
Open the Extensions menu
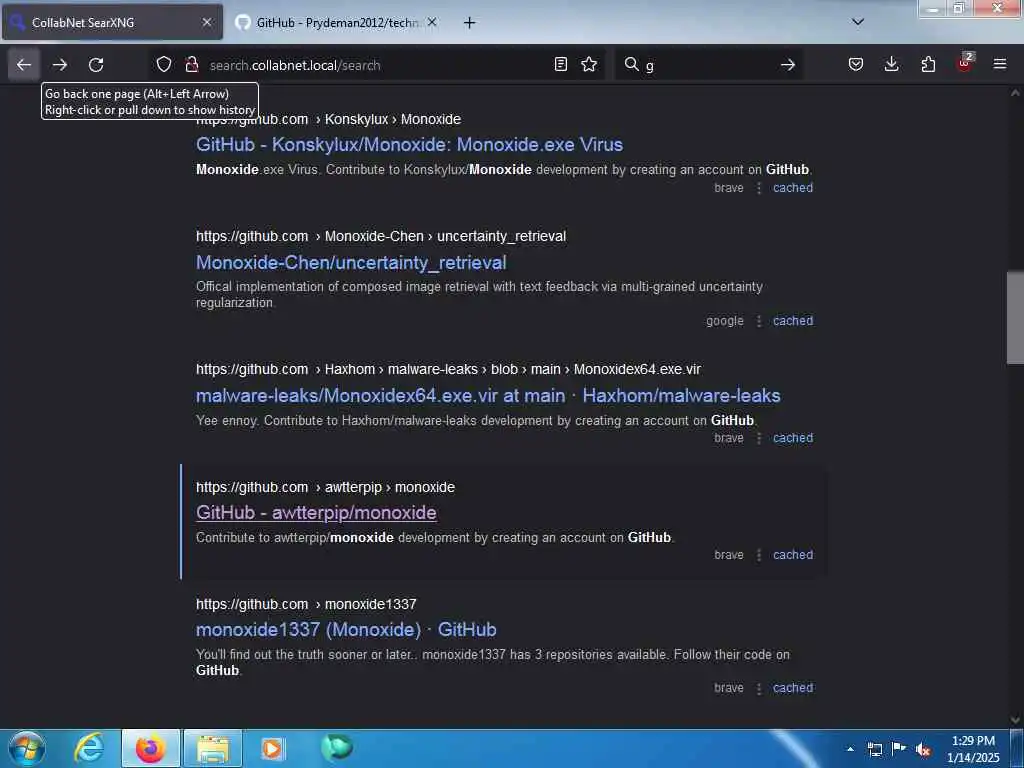tap(928, 64)
